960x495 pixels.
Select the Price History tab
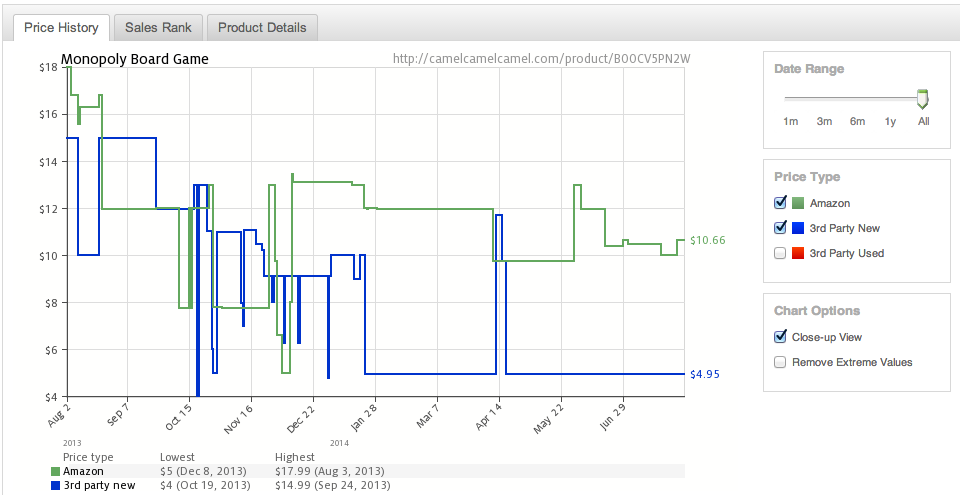tap(61, 28)
